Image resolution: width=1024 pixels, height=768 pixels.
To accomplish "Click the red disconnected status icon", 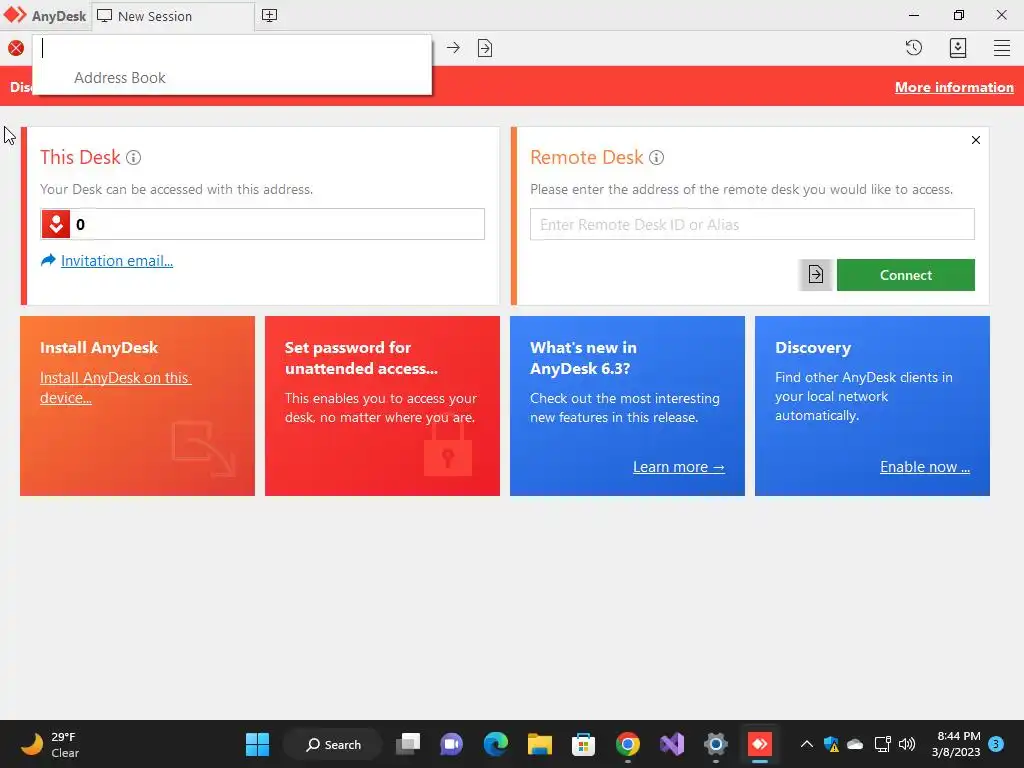I will click(16, 48).
